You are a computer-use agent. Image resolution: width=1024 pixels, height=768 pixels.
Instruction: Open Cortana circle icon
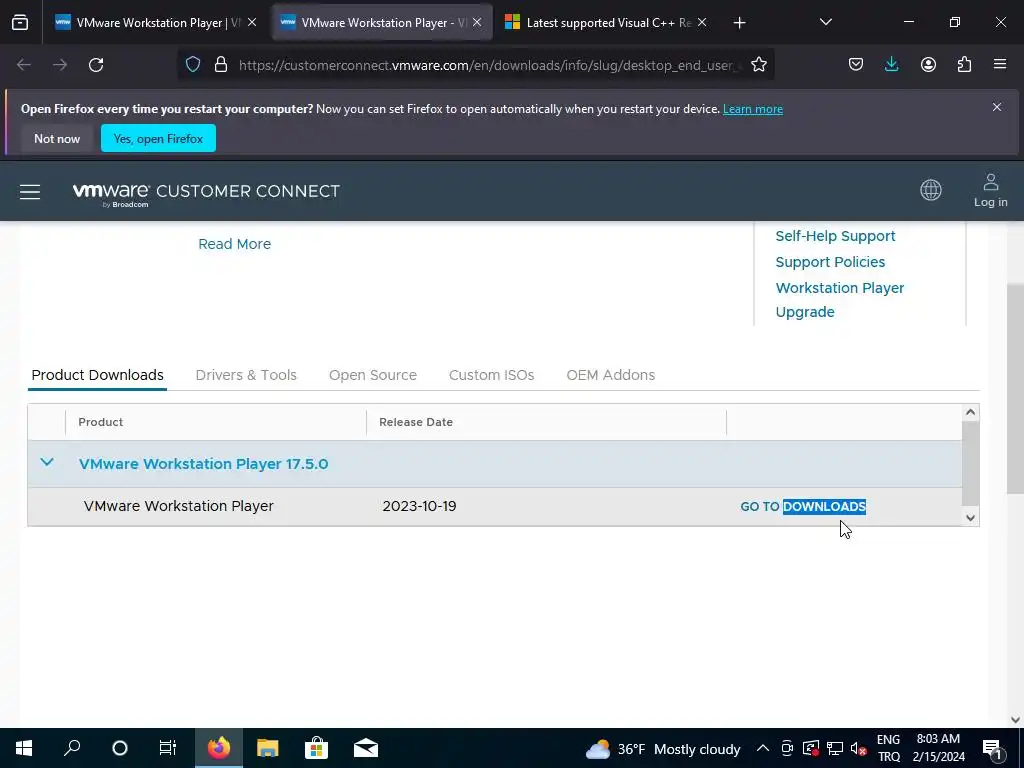coord(120,748)
